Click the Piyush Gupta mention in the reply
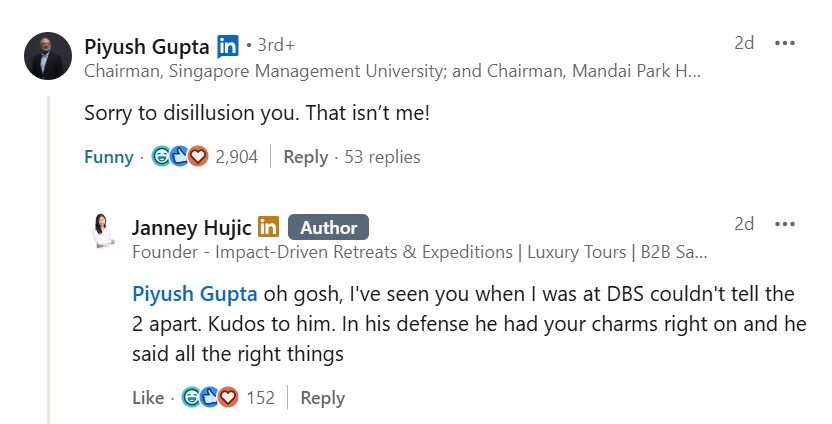 (x=194, y=295)
